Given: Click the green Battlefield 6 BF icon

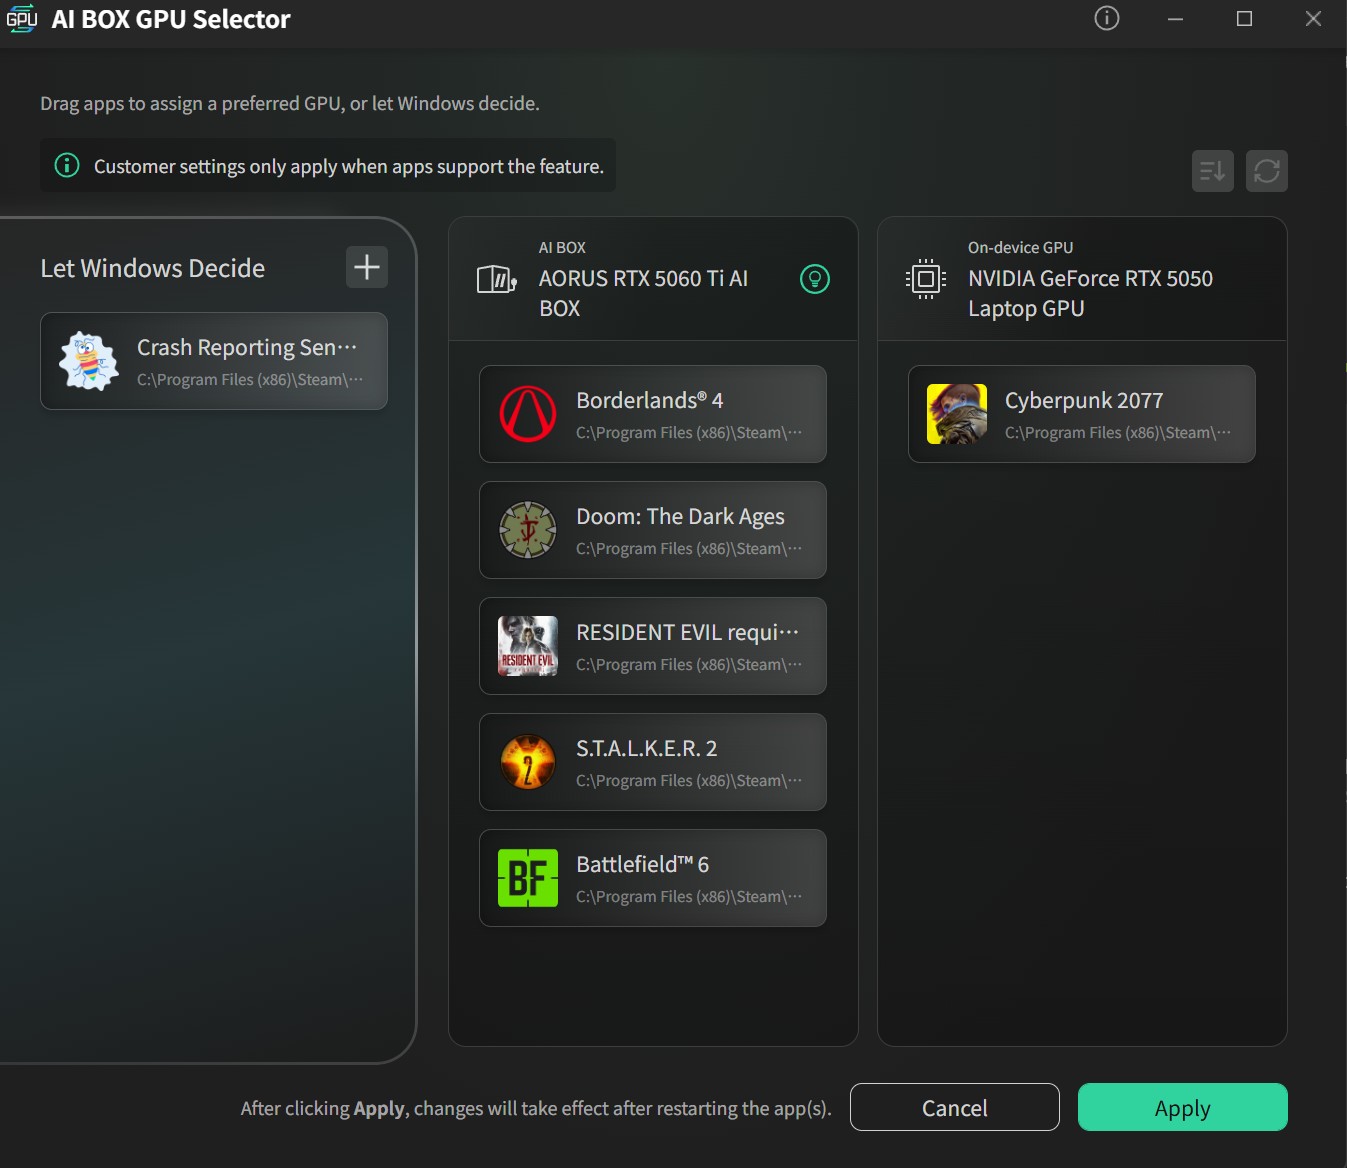Looking at the screenshot, I should 528,878.
